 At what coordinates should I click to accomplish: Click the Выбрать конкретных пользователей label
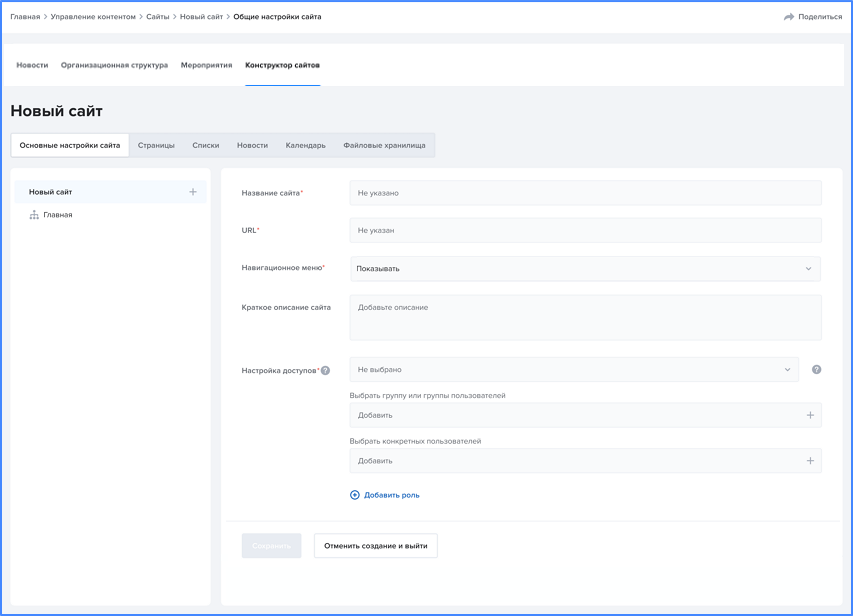[416, 441]
